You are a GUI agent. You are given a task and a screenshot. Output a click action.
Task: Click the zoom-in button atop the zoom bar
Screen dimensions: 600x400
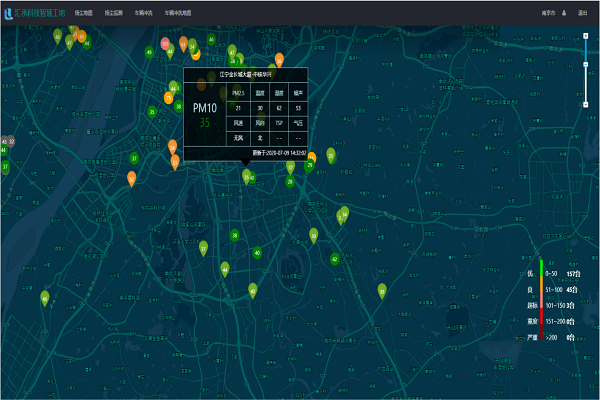click(x=585, y=36)
